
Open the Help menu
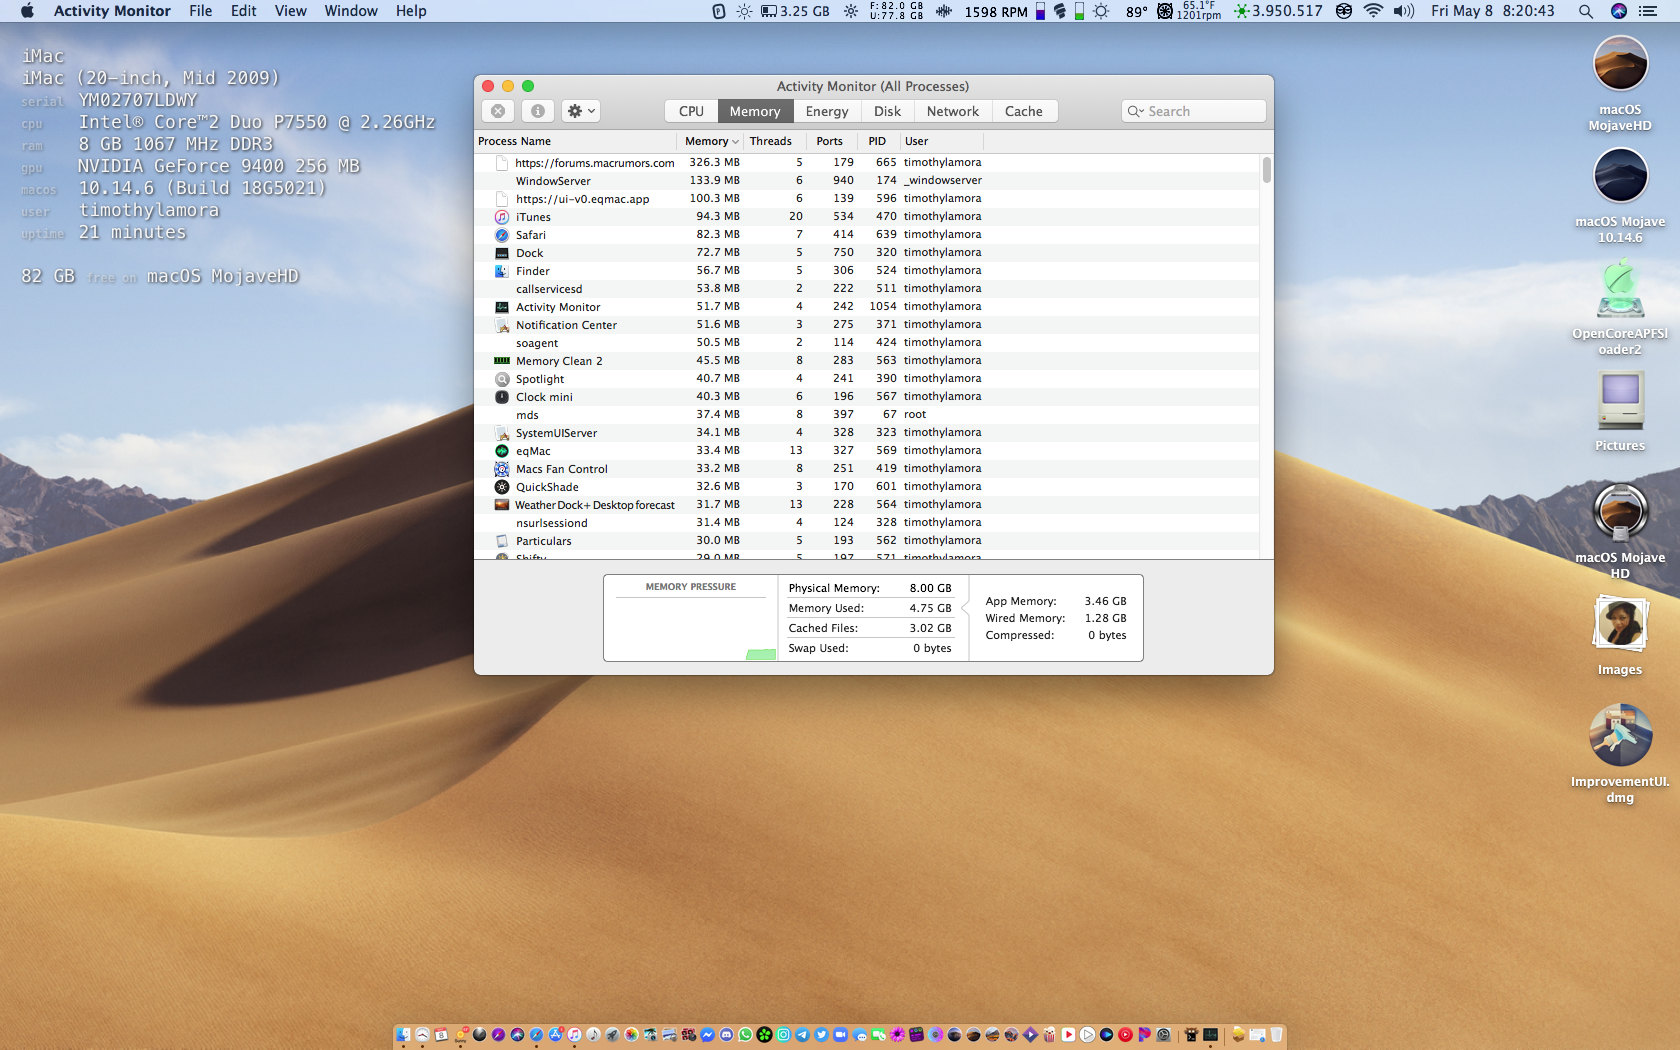[x=411, y=11]
